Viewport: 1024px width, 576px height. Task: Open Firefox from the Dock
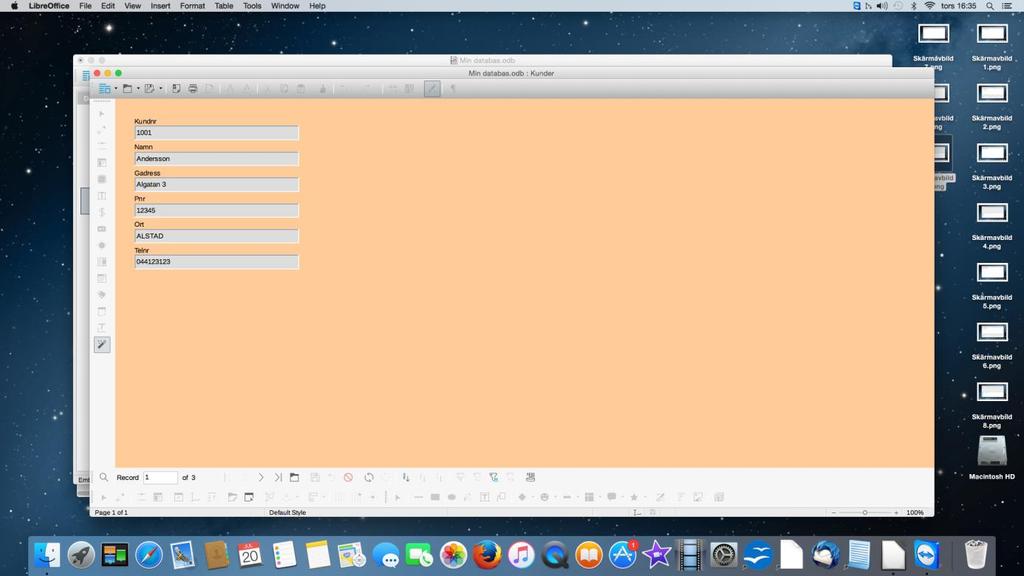click(x=487, y=555)
